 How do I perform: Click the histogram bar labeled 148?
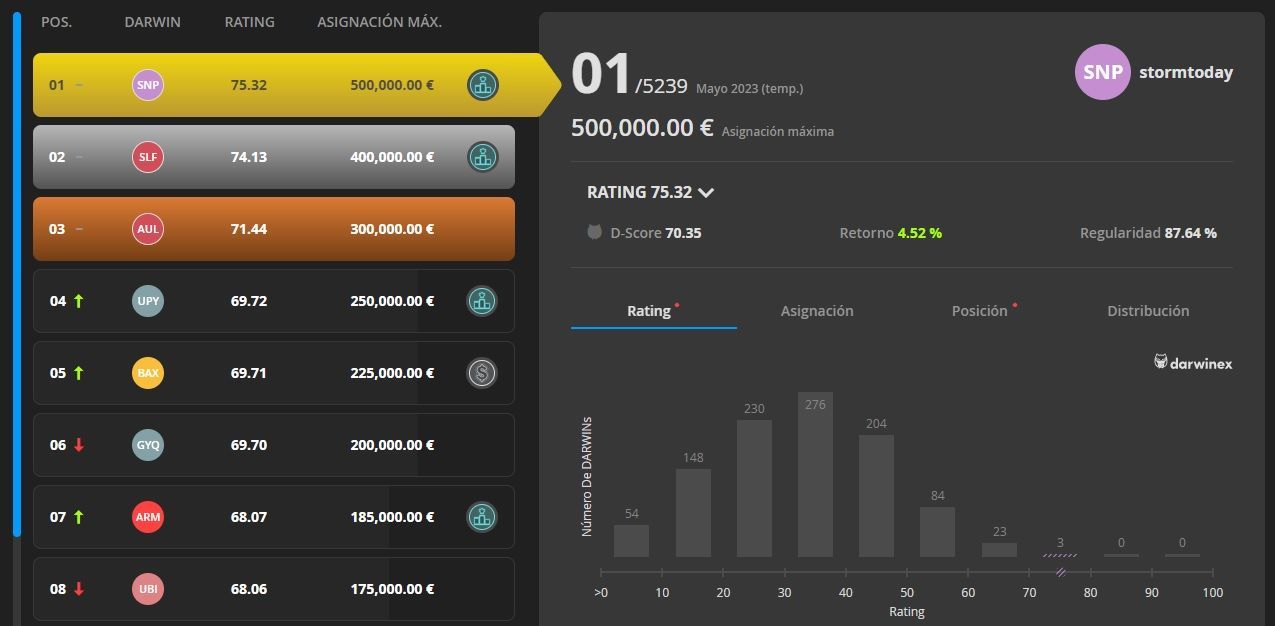pyautogui.click(x=693, y=513)
